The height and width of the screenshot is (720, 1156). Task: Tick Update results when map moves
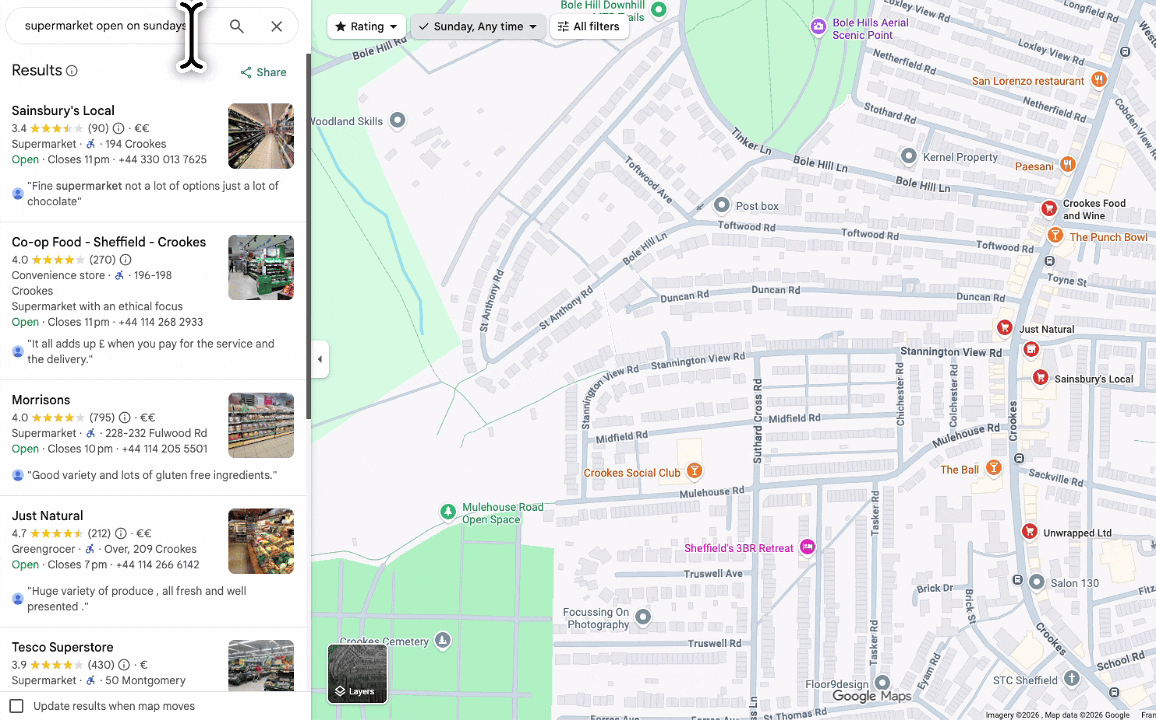coord(16,706)
